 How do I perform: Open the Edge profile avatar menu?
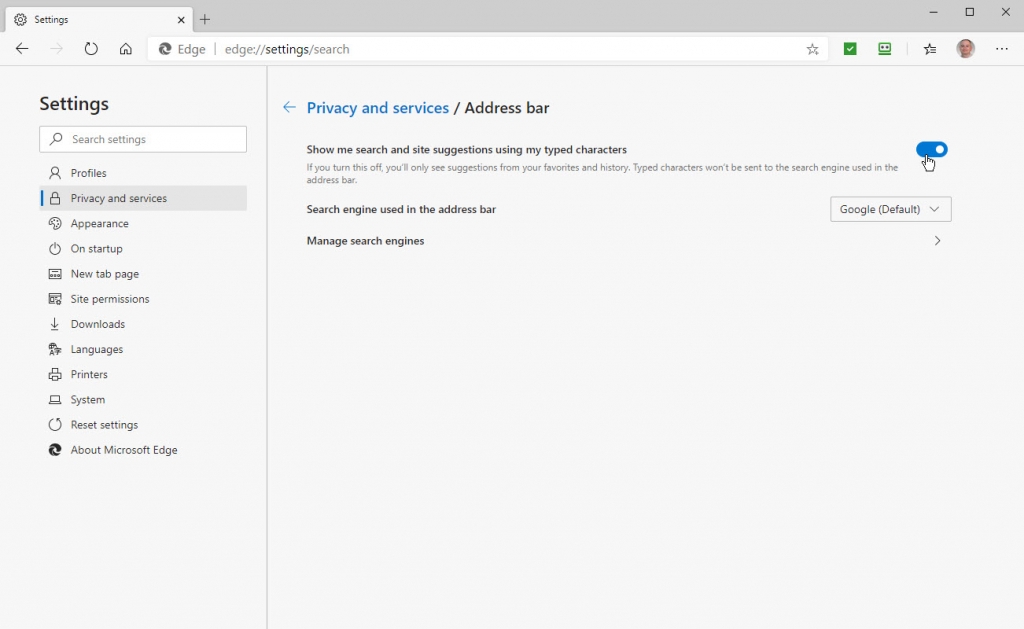click(965, 48)
